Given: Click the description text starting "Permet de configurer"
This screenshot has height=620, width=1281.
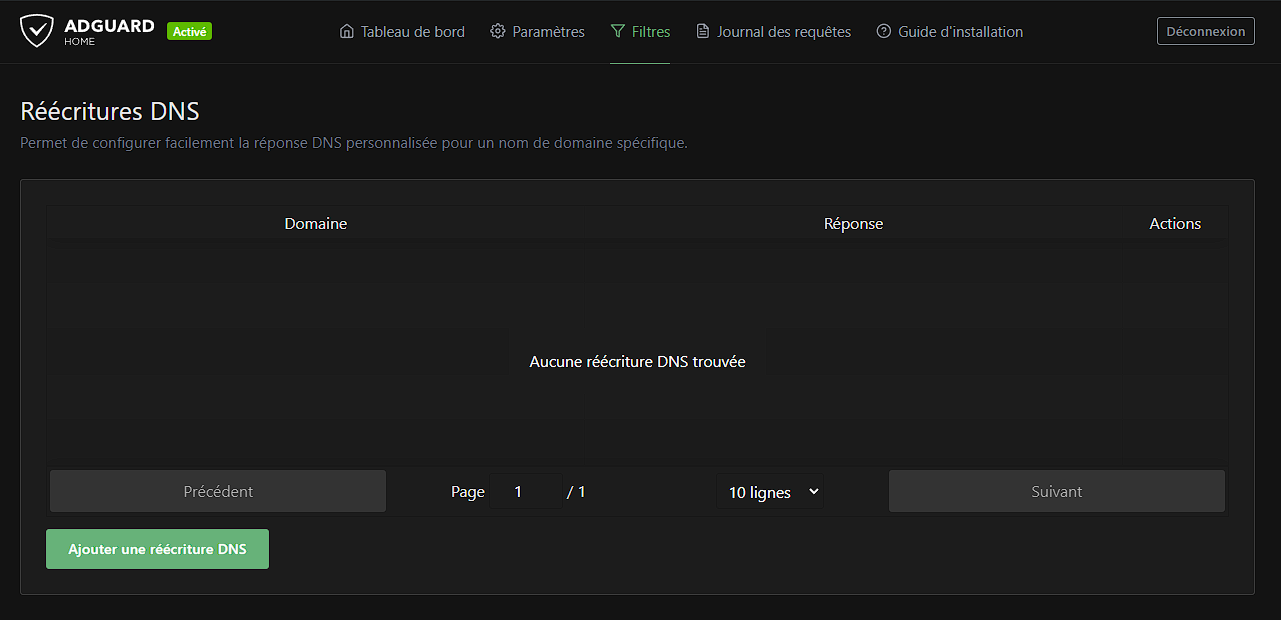Looking at the screenshot, I should pos(354,143).
